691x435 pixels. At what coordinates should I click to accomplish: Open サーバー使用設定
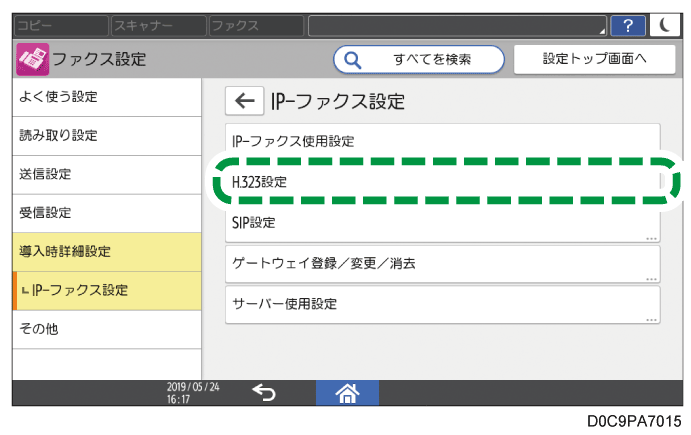(x=442, y=305)
